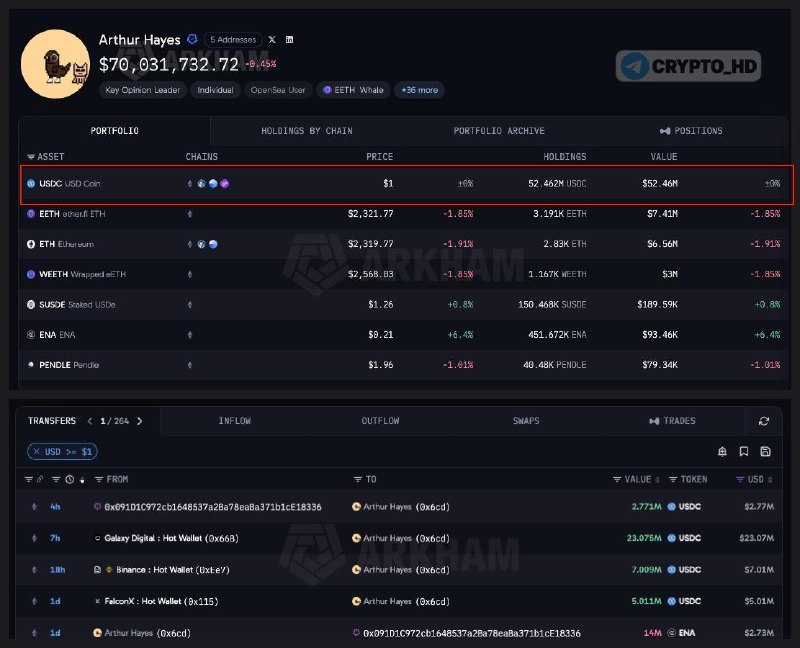Select the EETH Whale tag
This screenshot has width=800, height=648.
pyautogui.click(x=354, y=90)
